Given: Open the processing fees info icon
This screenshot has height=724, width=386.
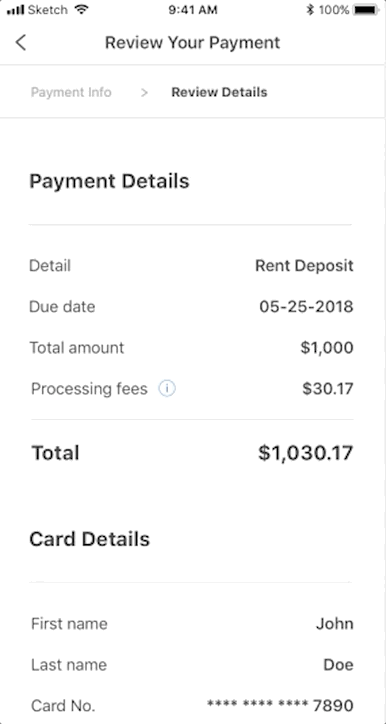Looking at the screenshot, I should tap(167, 389).
